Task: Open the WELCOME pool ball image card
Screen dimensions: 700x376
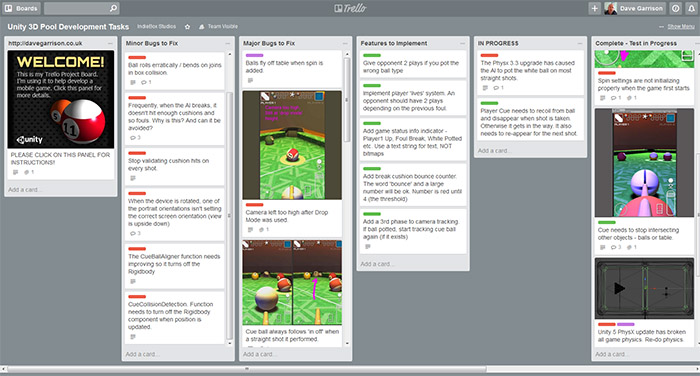Action: click(61, 99)
